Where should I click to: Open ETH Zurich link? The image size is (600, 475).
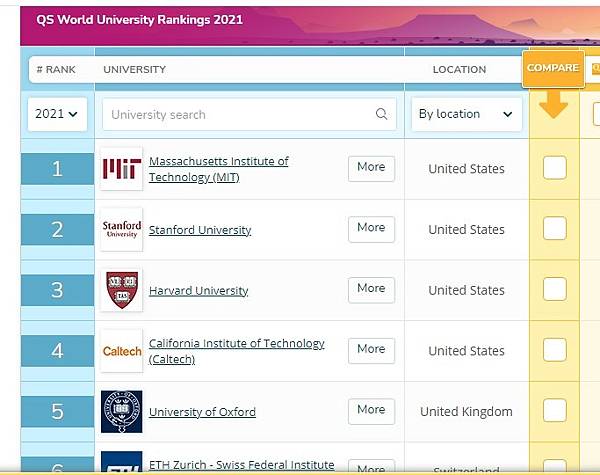click(x=241, y=465)
